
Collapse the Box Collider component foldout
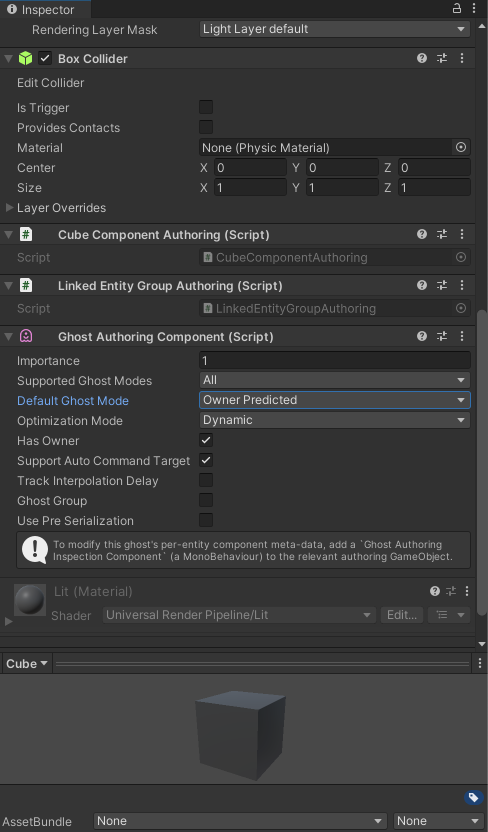click(x=8, y=58)
